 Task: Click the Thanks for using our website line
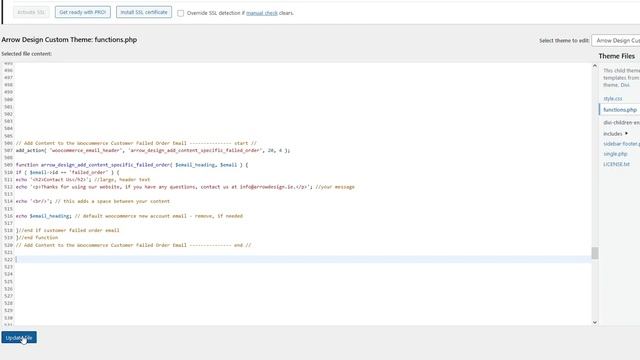pos(185,187)
